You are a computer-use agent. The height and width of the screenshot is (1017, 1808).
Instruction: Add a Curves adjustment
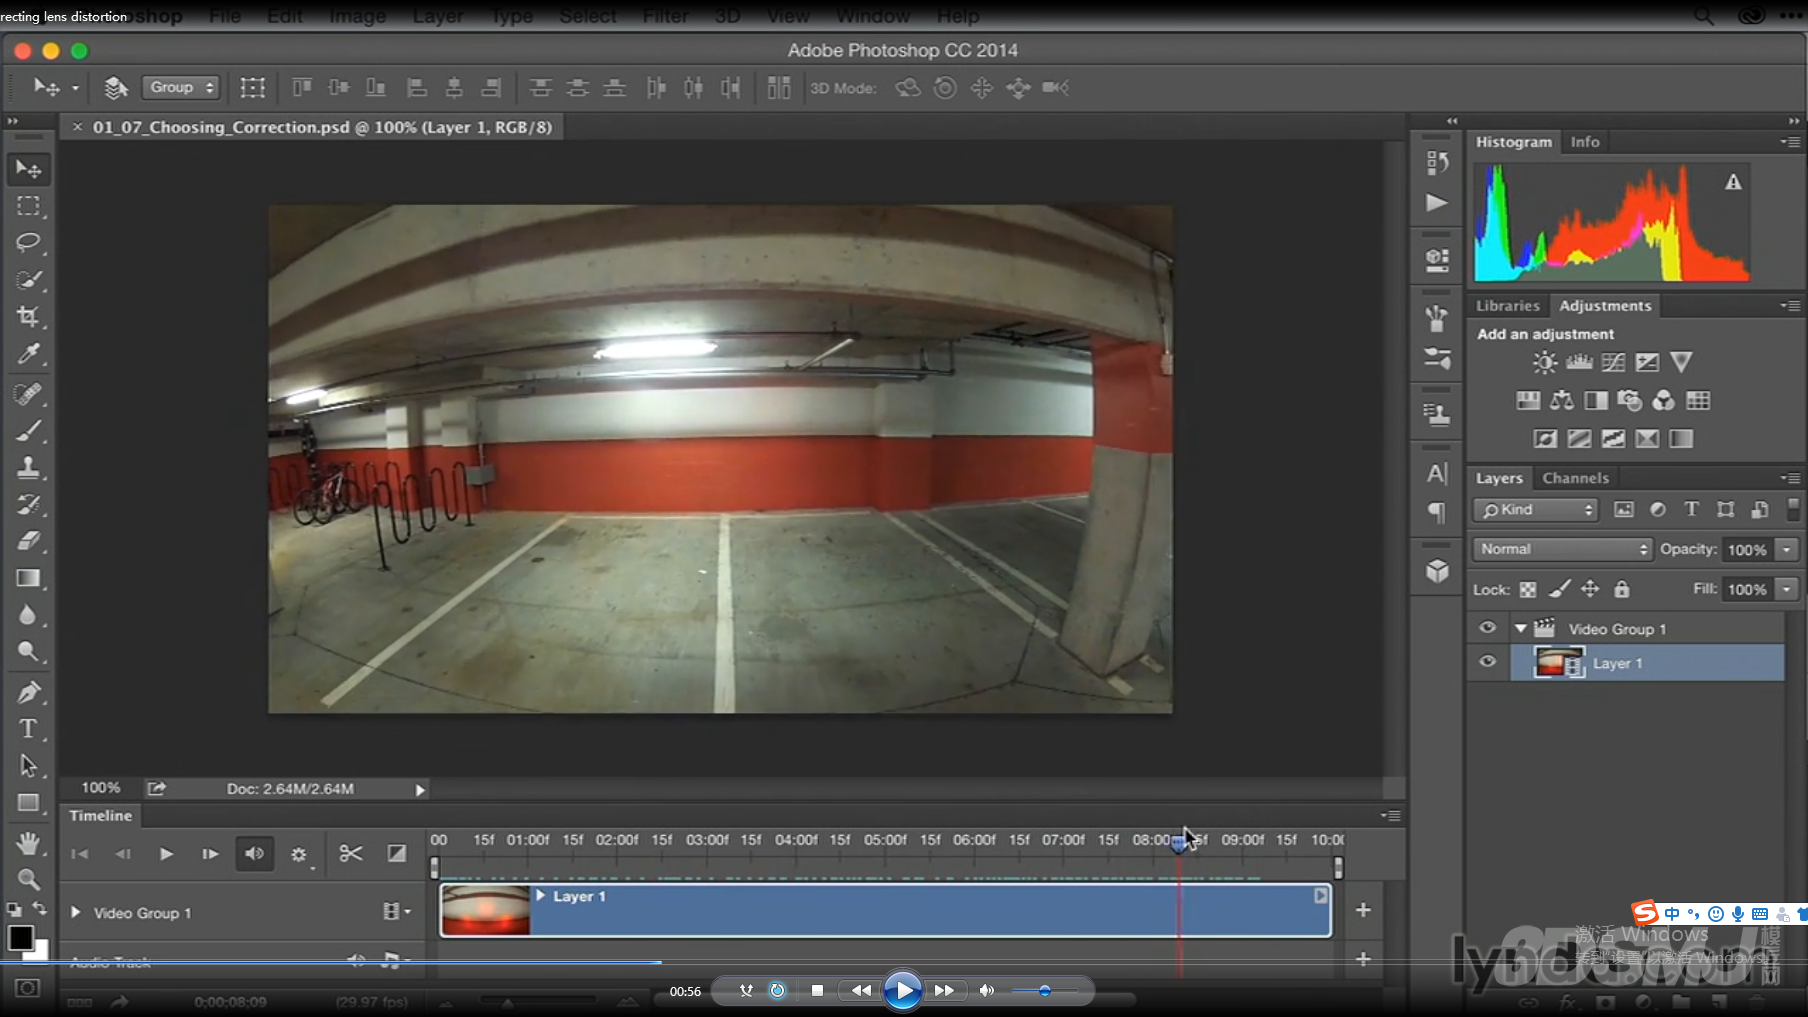click(x=1613, y=362)
